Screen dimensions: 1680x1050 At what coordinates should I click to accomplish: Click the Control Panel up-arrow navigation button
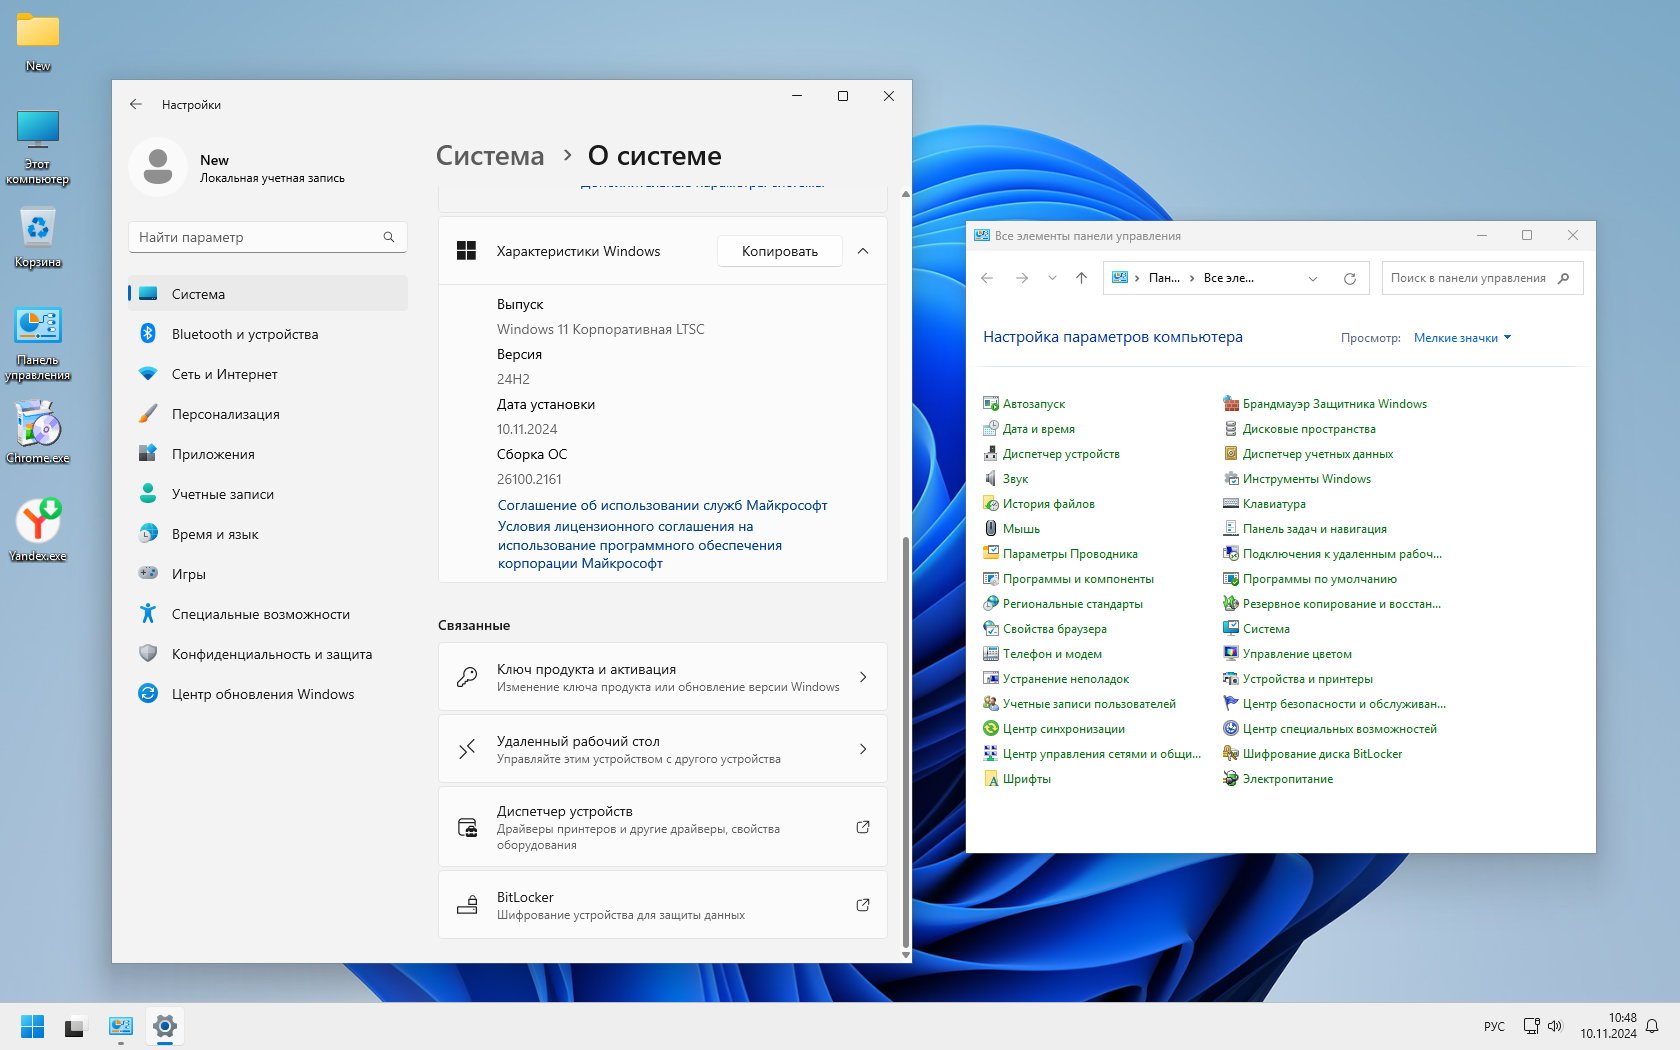(1081, 278)
